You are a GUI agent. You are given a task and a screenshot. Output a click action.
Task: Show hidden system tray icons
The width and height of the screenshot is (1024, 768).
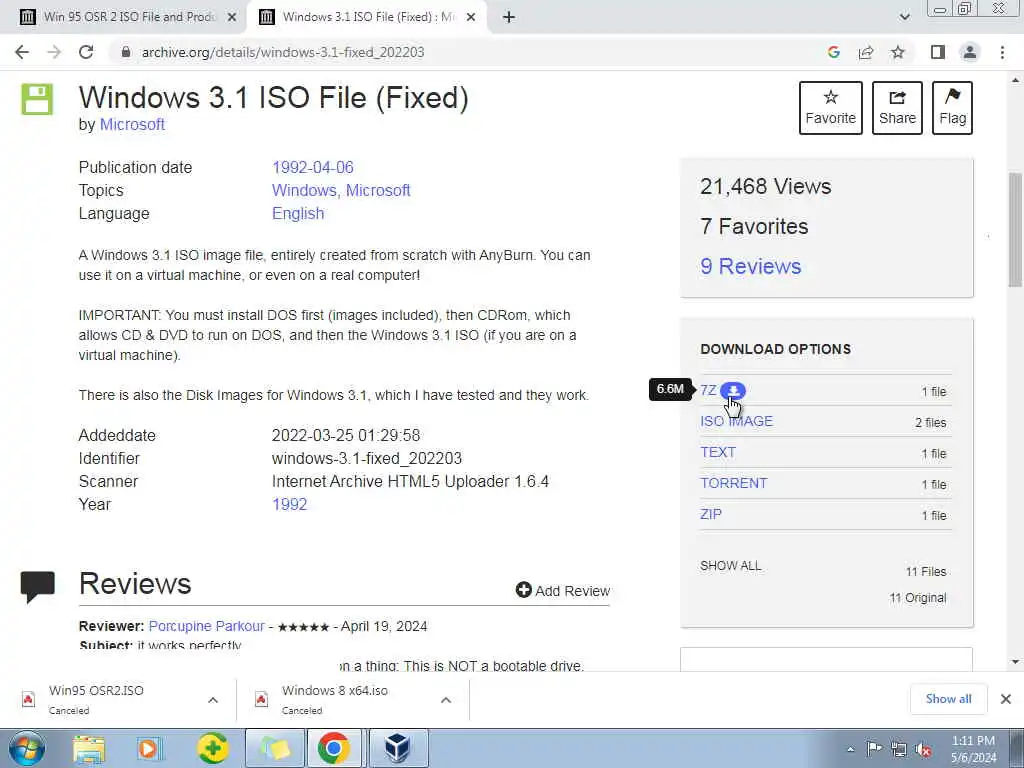850,750
